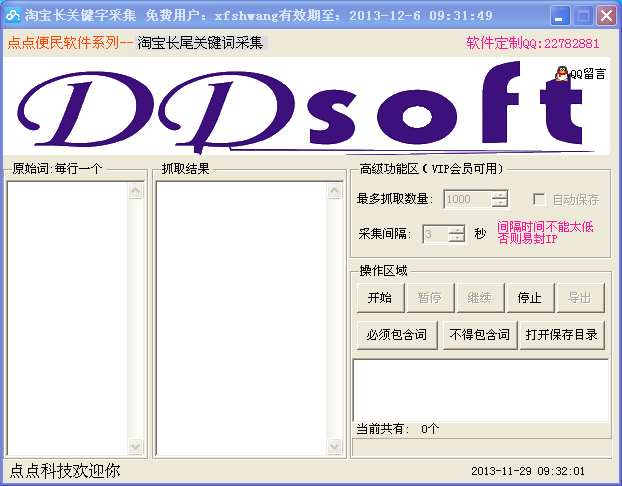Click the 最多抓取数量 field showing 1000
The width and height of the screenshot is (622, 486).
[x=468, y=199]
